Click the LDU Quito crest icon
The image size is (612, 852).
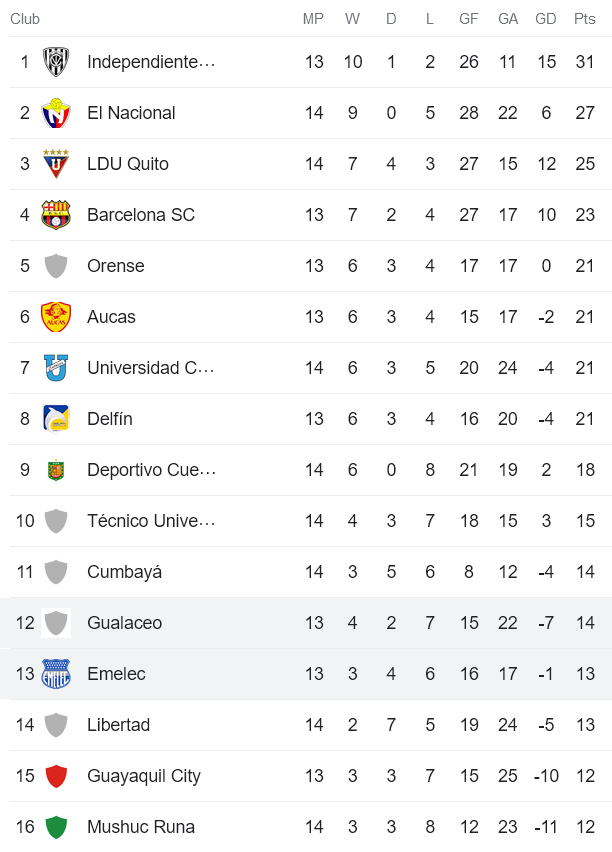click(x=56, y=164)
